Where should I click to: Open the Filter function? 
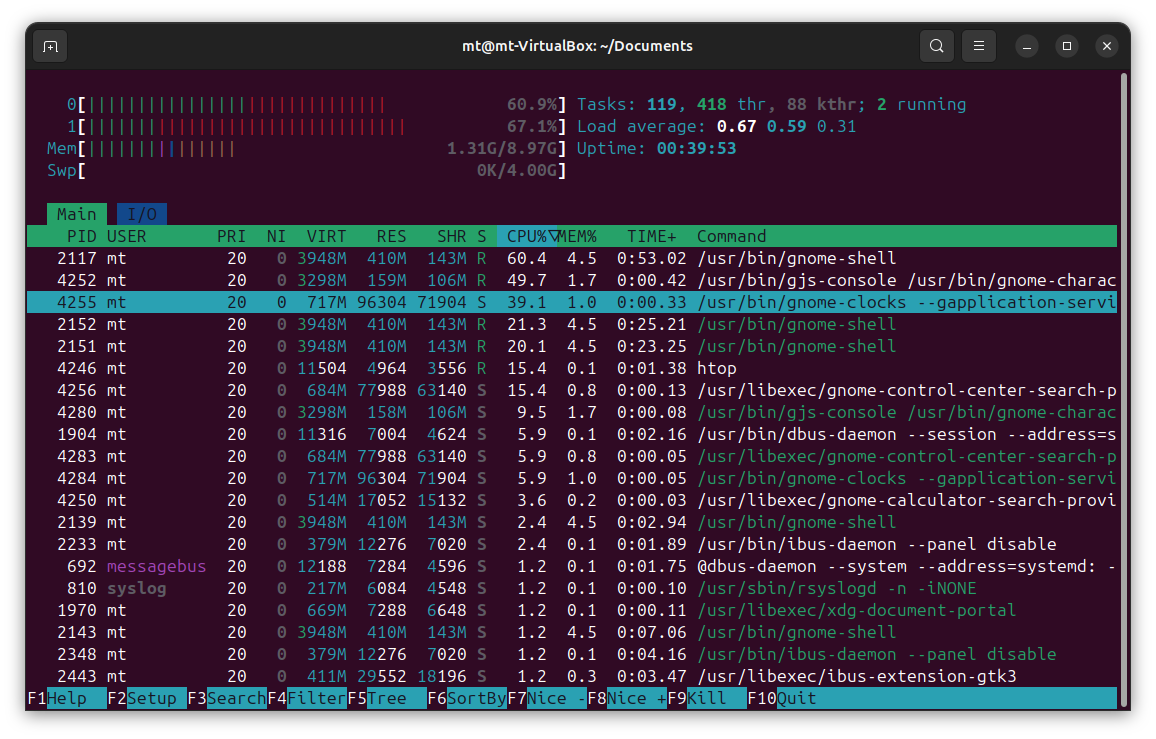[x=316, y=698]
